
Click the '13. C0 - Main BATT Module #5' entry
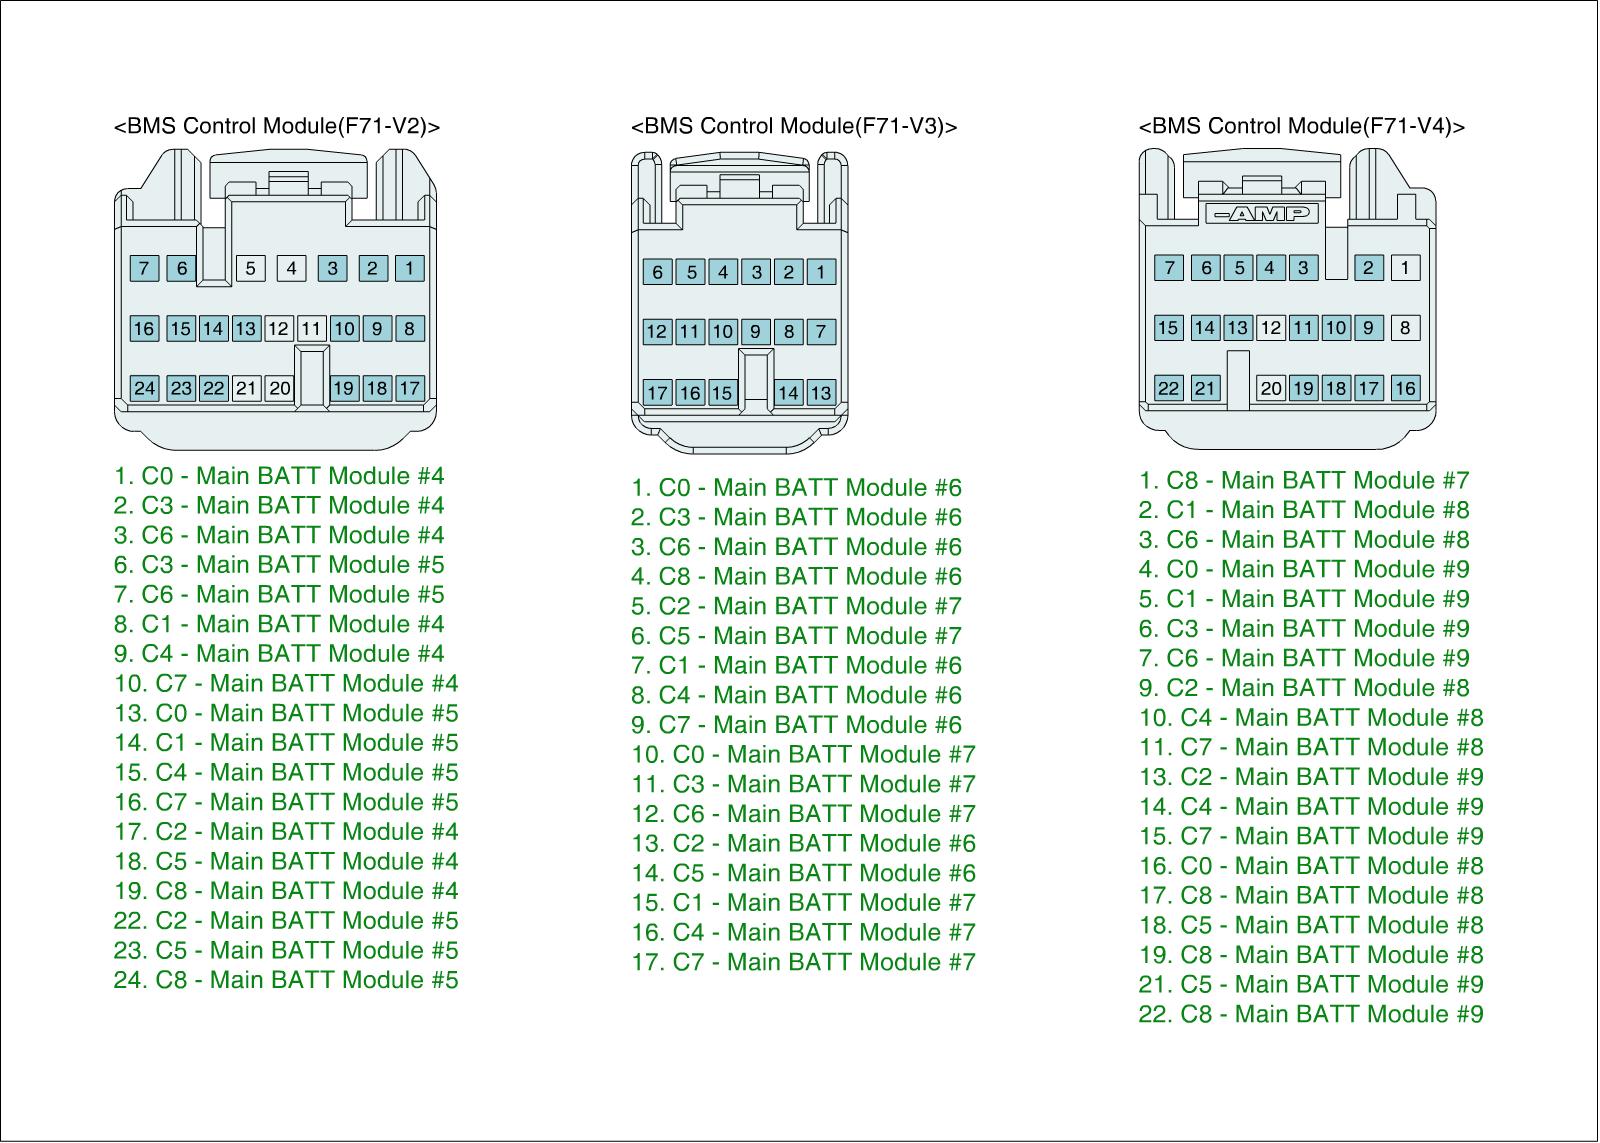pos(286,713)
